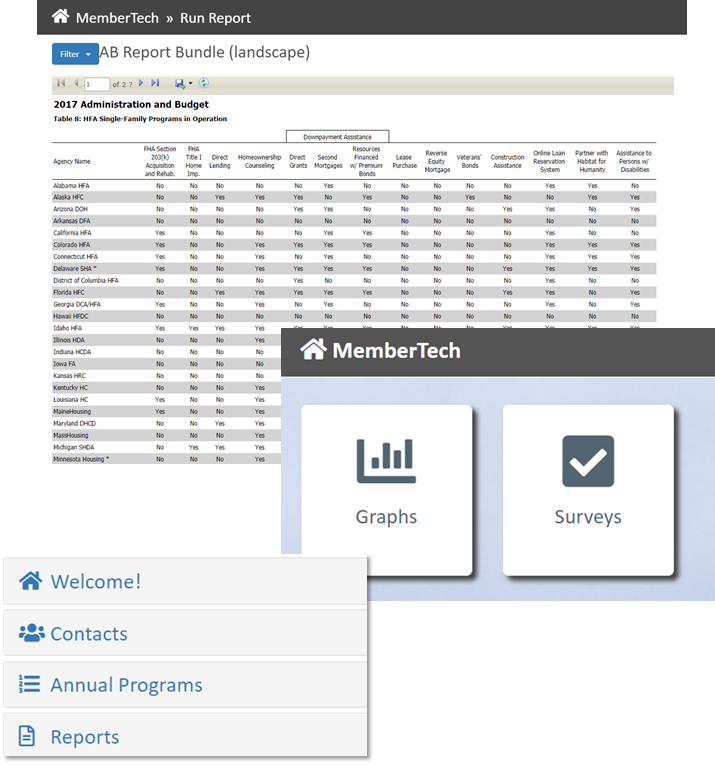Open the Graphs card label

(x=386, y=517)
